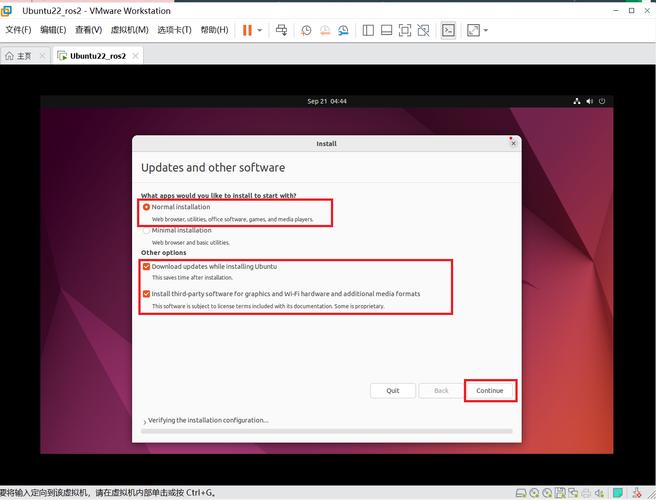Image resolution: width=656 pixels, height=500 pixels.
Task: Click the installation progress bar
Action: click(327, 431)
